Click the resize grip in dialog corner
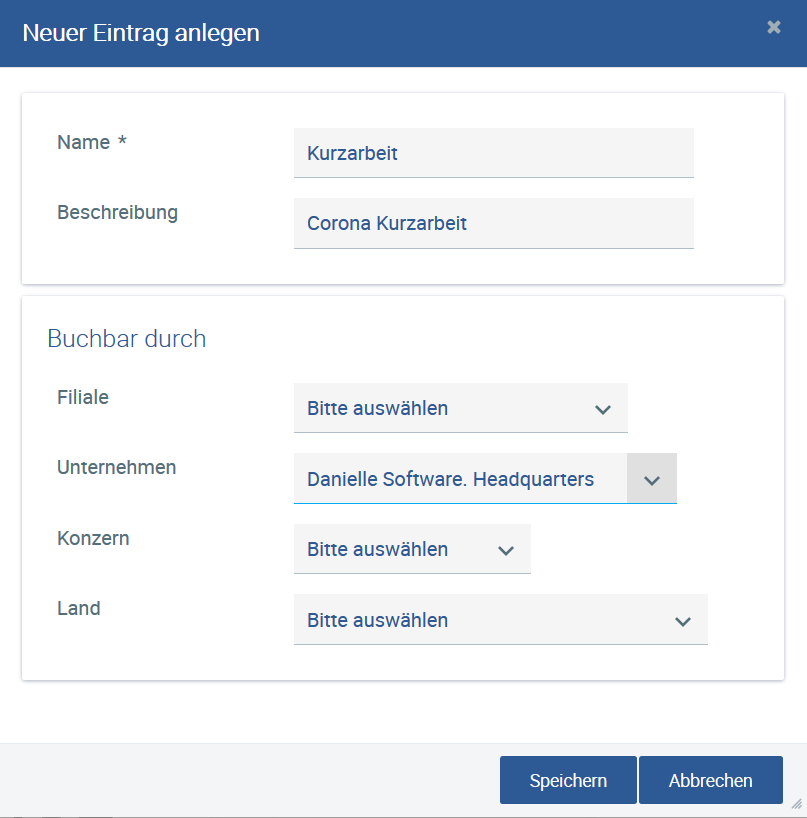This screenshot has width=807, height=818. click(797, 803)
